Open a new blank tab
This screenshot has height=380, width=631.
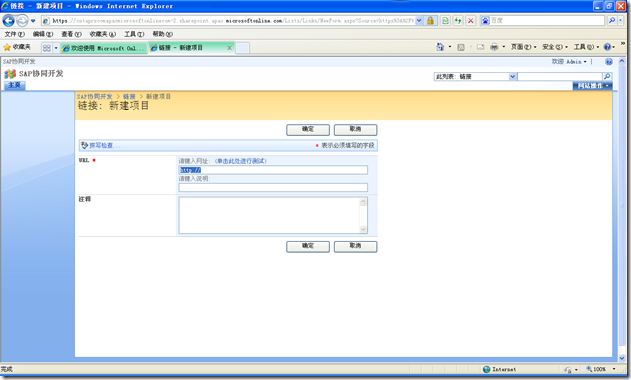(242, 48)
